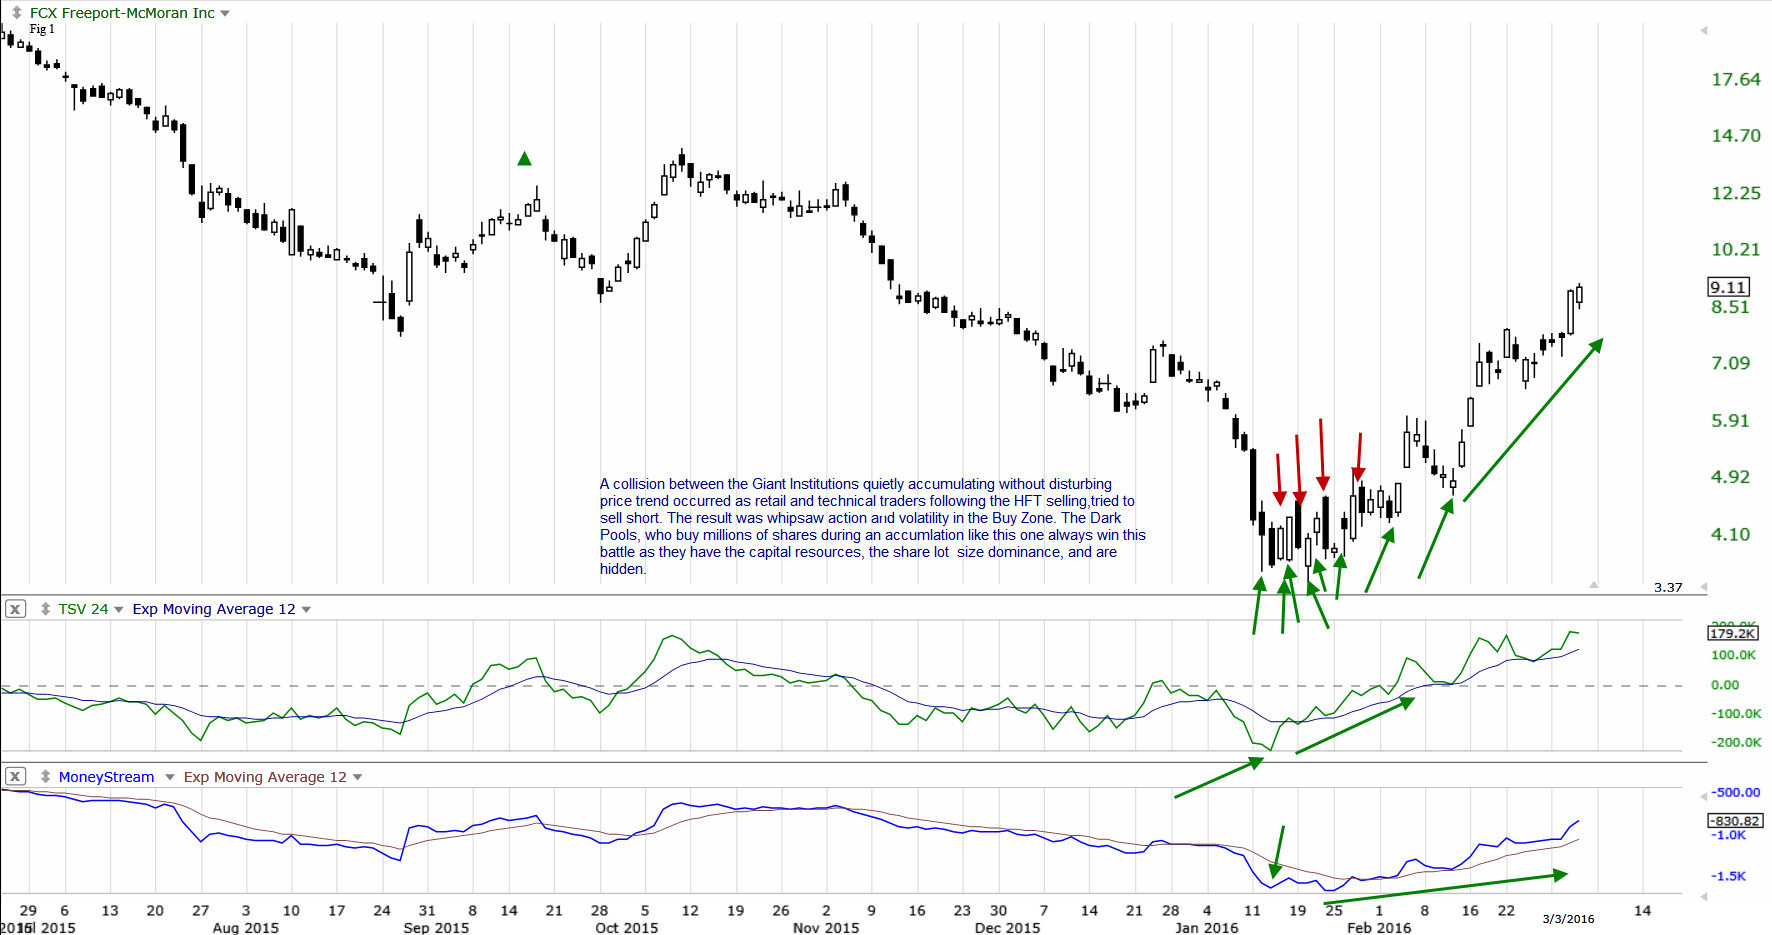Viewport: 1772px width, 935px height.
Task: Click the TSV 24 pane reorder arrows
Action: pyautogui.click(x=45, y=609)
